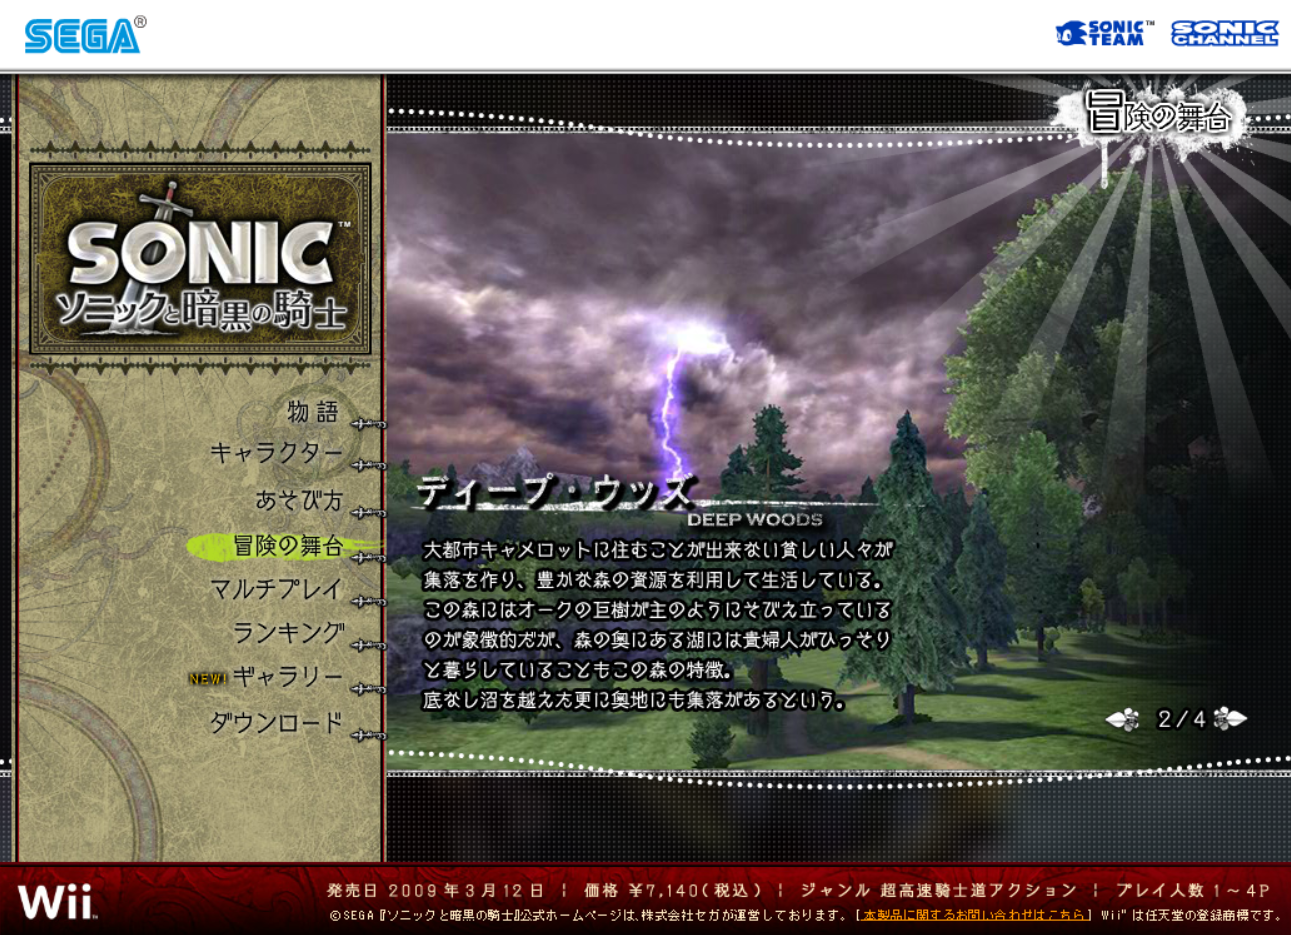Open the キャラクター menu item
This screenshot has width=1291, height=935.
click(x=276, y=454)
